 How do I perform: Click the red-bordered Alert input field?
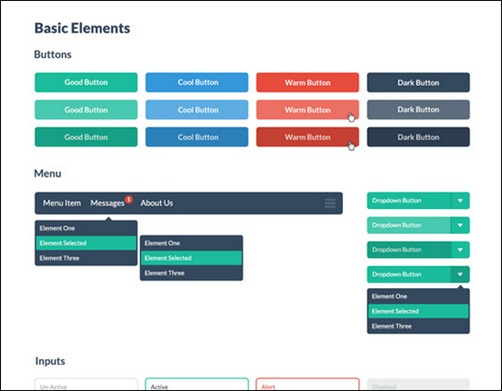[307, 384]
